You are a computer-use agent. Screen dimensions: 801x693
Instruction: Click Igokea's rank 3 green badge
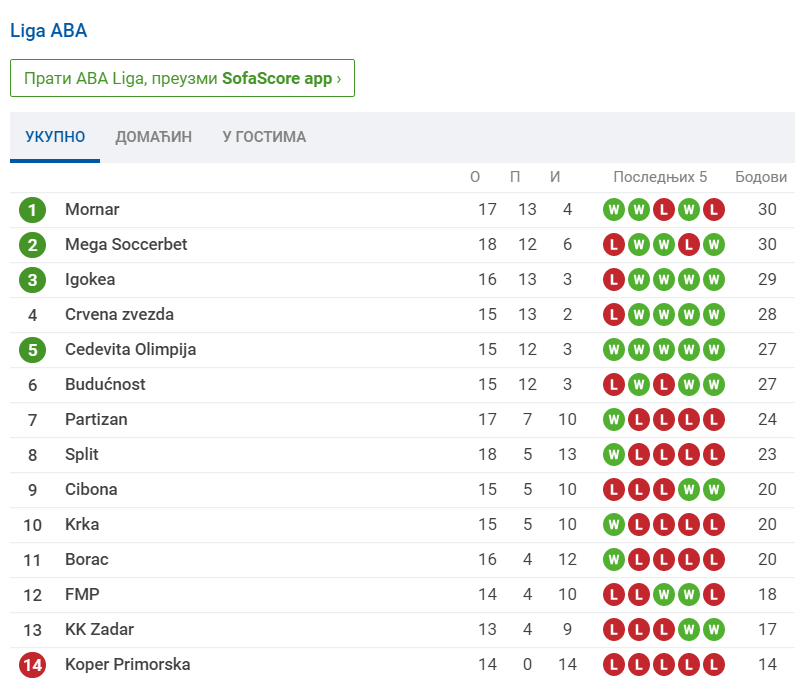pos(32,280)
